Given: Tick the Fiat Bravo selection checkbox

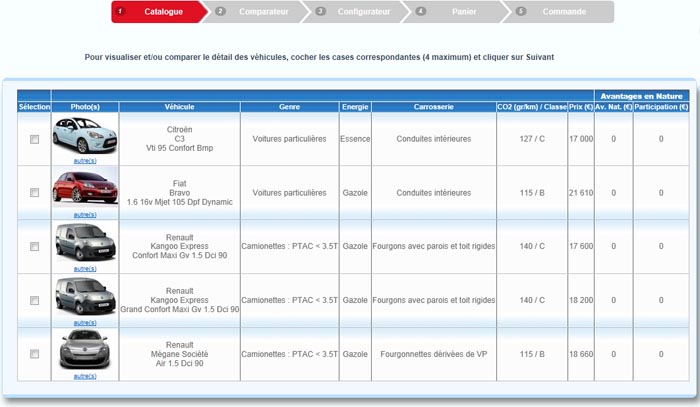Looking at the screenshot, I should (x=34, y=192).
